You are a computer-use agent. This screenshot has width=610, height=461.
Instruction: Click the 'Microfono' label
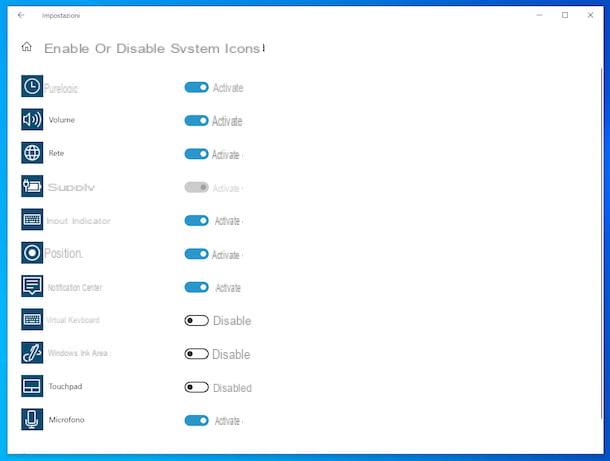(67, 420)
